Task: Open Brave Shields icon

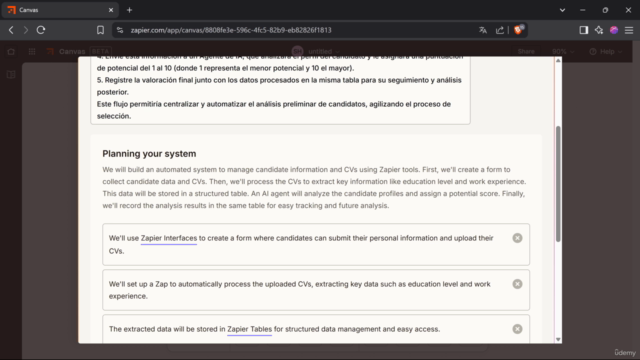Action: [x=519, y=29]
